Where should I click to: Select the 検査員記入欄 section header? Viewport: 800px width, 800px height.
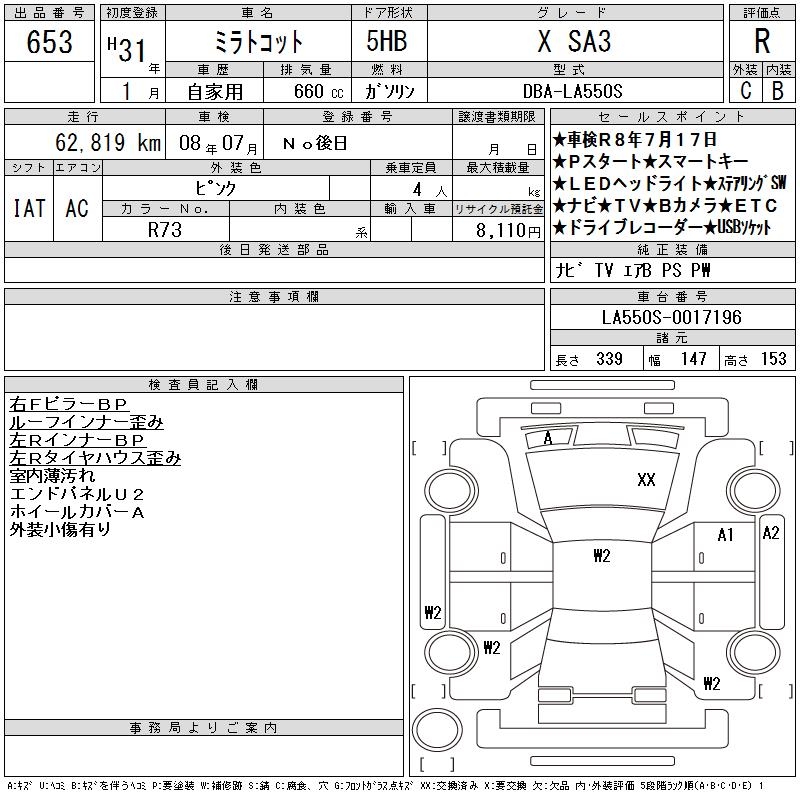point(203,384)
